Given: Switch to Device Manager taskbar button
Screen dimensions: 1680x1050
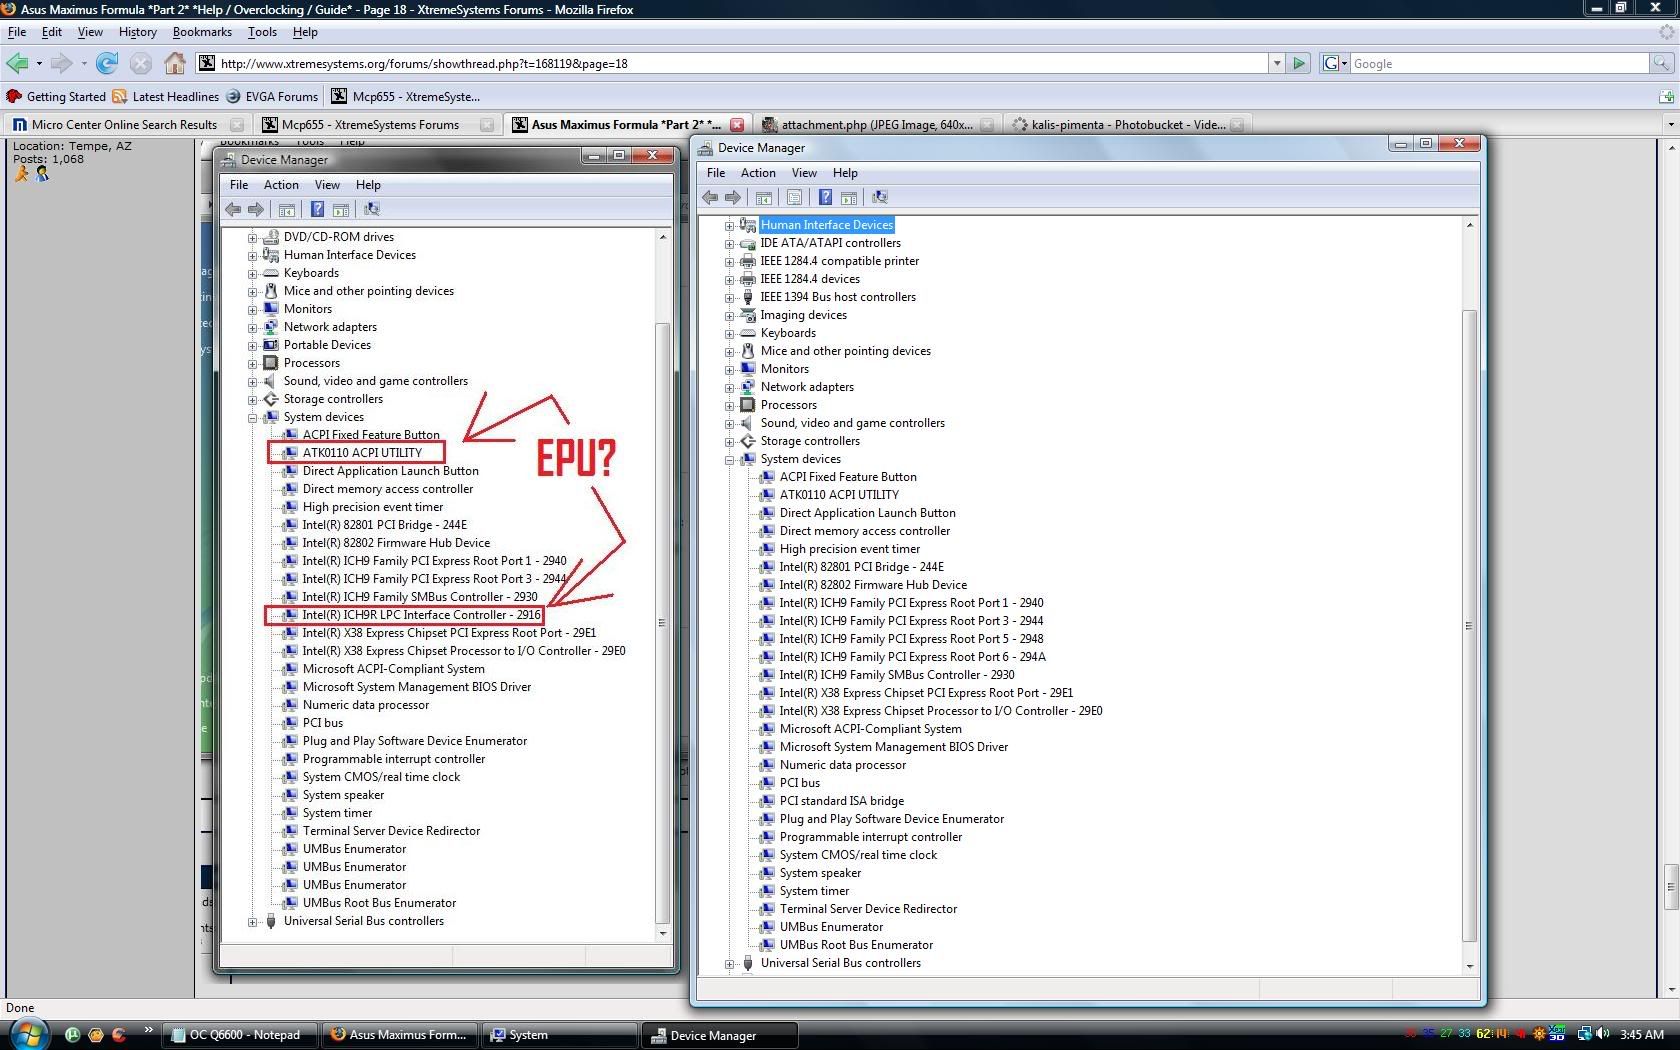Looking at the screenshot, I should point(719,1035).
